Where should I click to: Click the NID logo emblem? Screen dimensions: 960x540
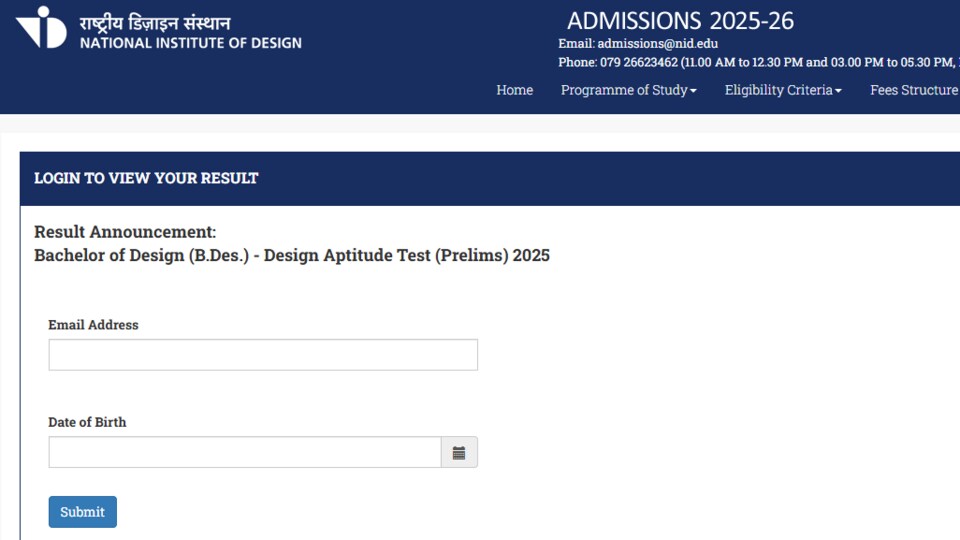click(41, 27)
